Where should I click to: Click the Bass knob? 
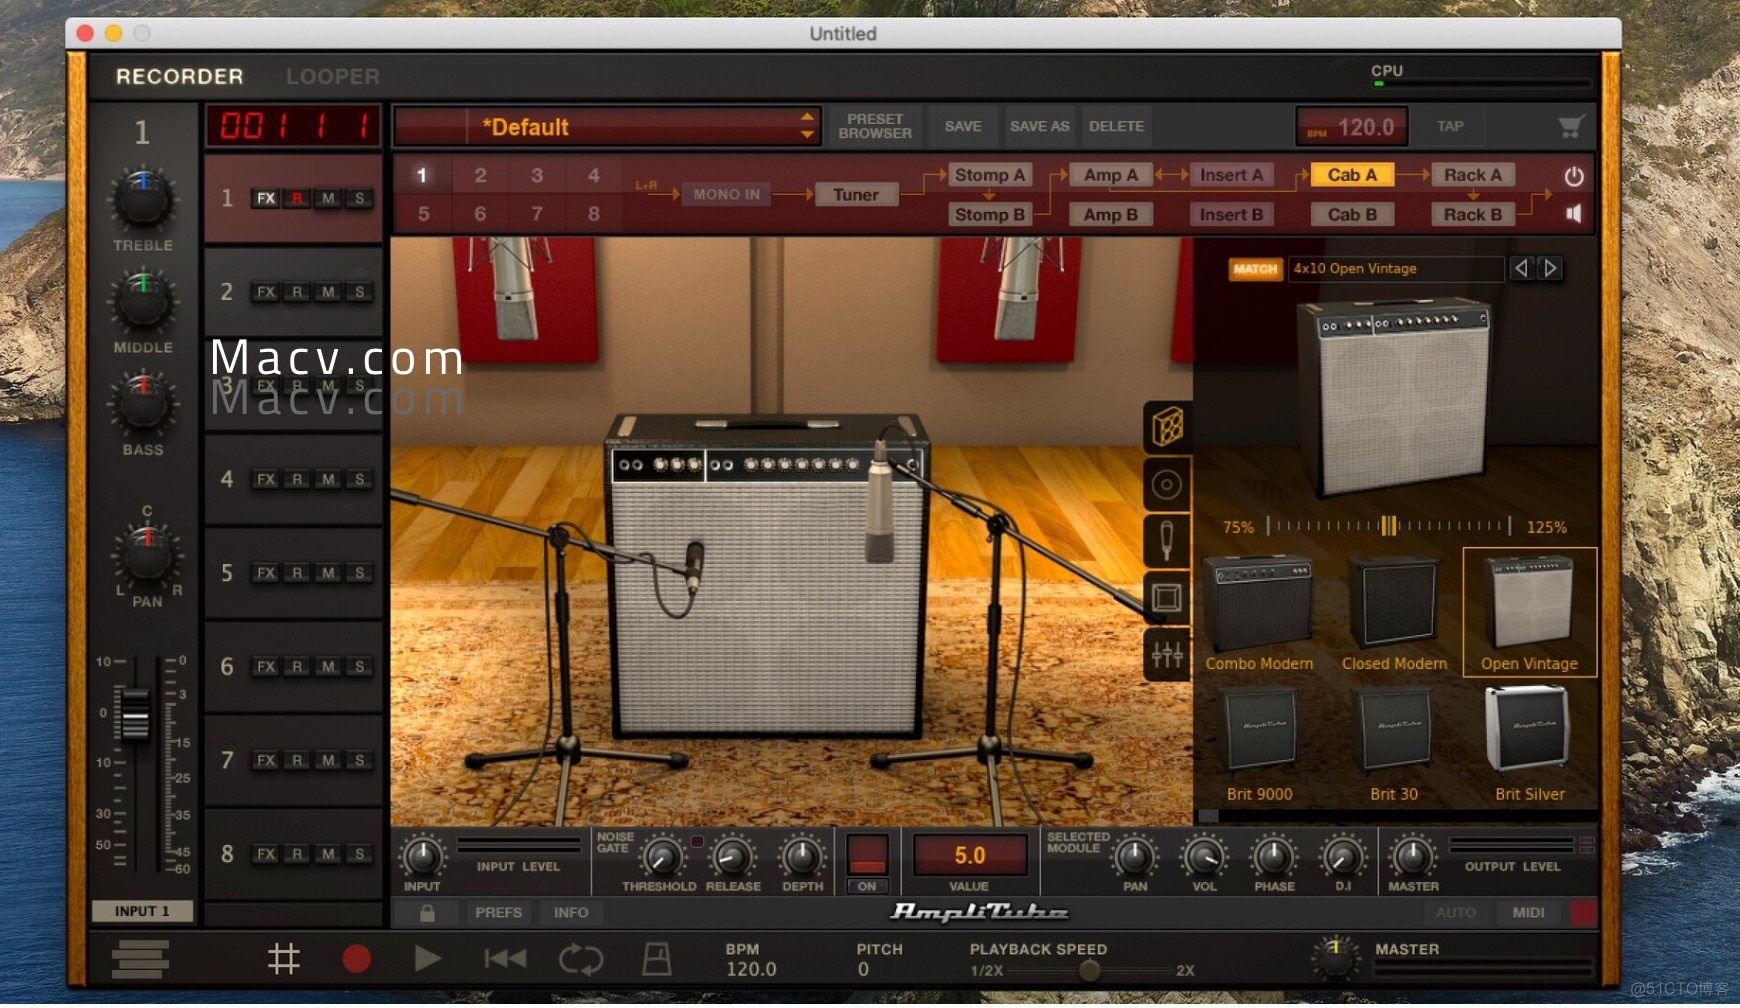[x=143, y=403]
